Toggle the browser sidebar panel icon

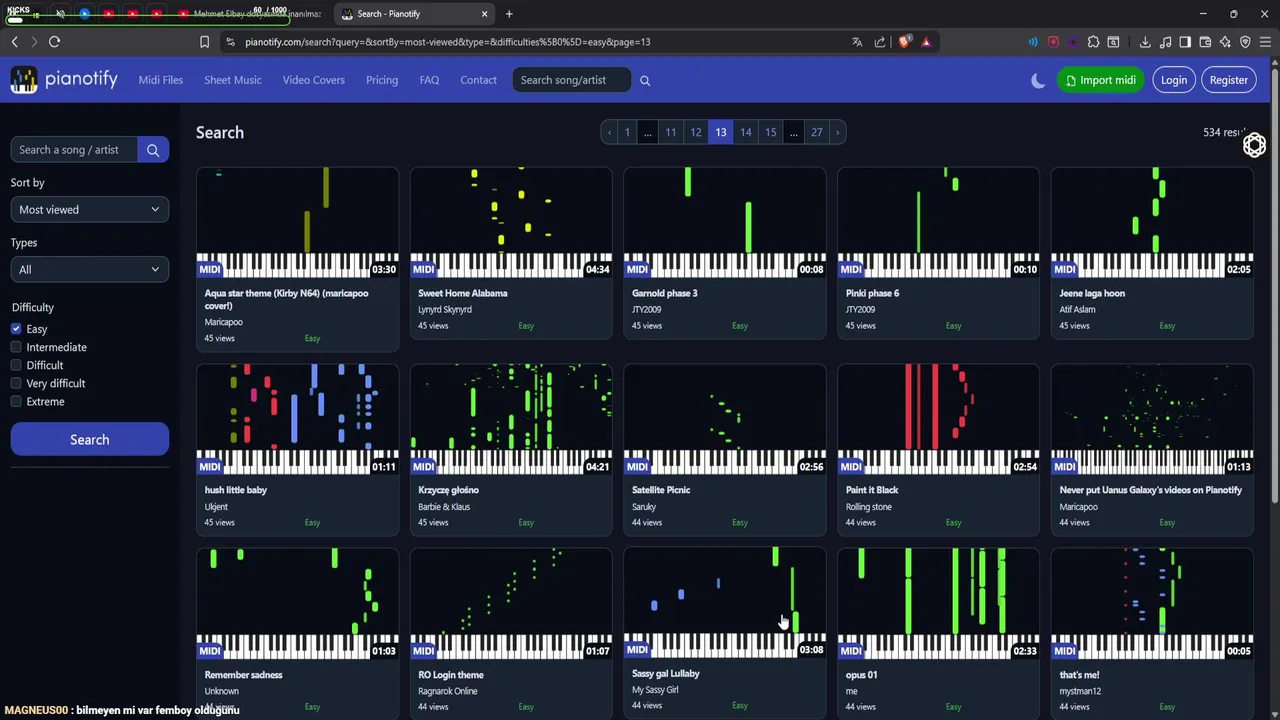tap(1185, 42)
